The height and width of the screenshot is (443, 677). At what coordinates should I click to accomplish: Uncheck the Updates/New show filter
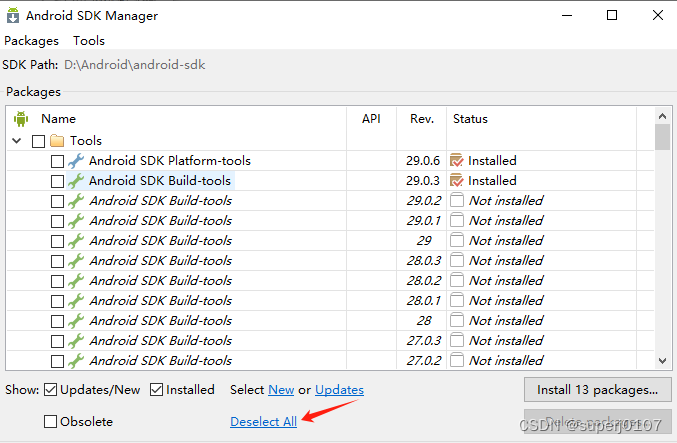(x=51, y=390)
